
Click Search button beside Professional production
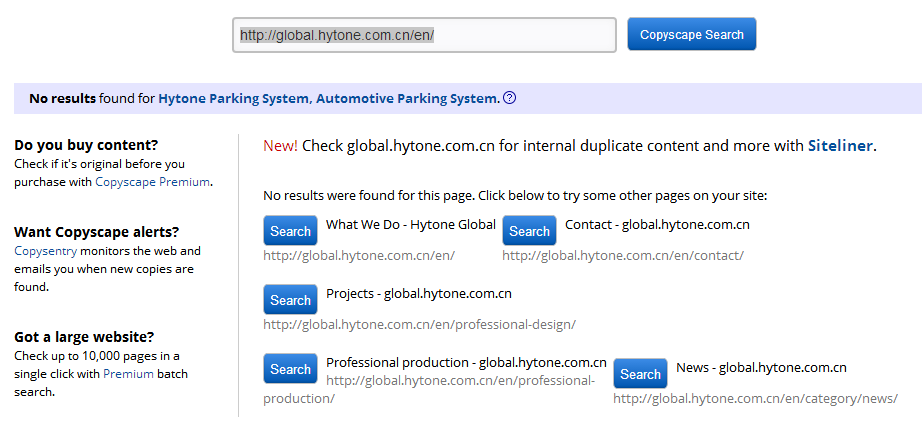tap(290, 369)
